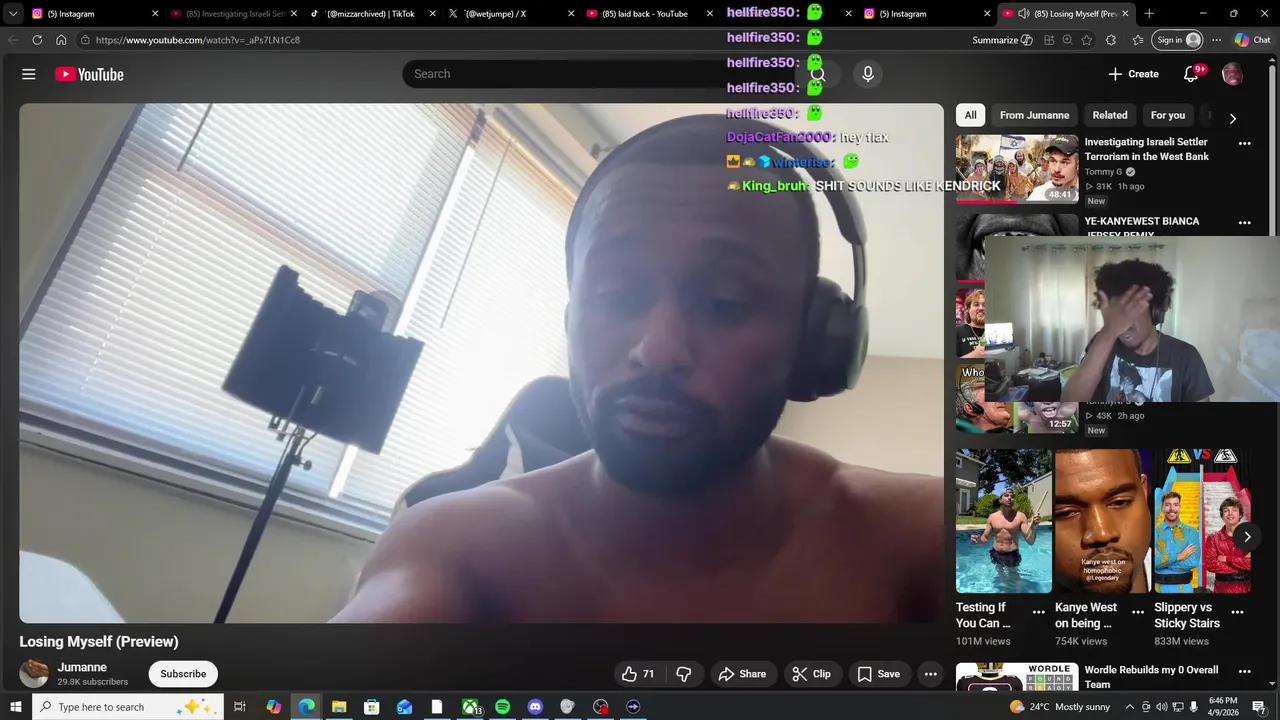Select the From Jumanne filter chip
The width and height of the screenshot is (1280, 720).
pos(1034,115)
